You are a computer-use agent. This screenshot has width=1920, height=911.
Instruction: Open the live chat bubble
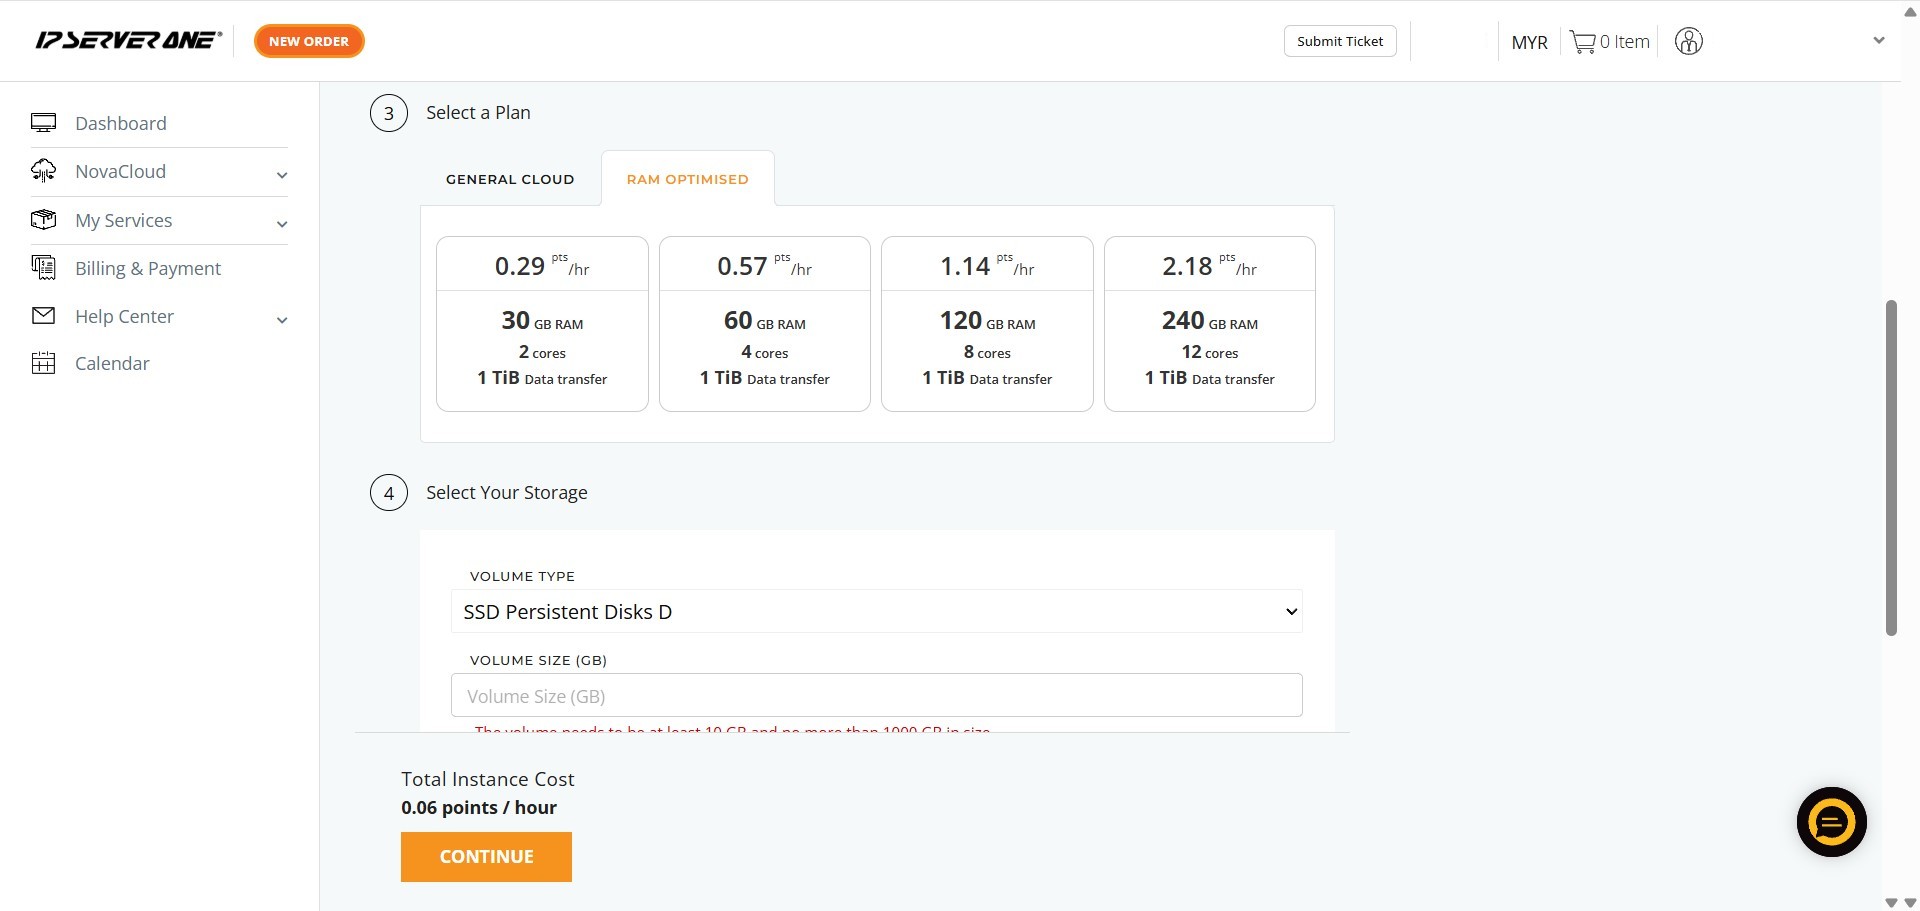coord(1831,822)
